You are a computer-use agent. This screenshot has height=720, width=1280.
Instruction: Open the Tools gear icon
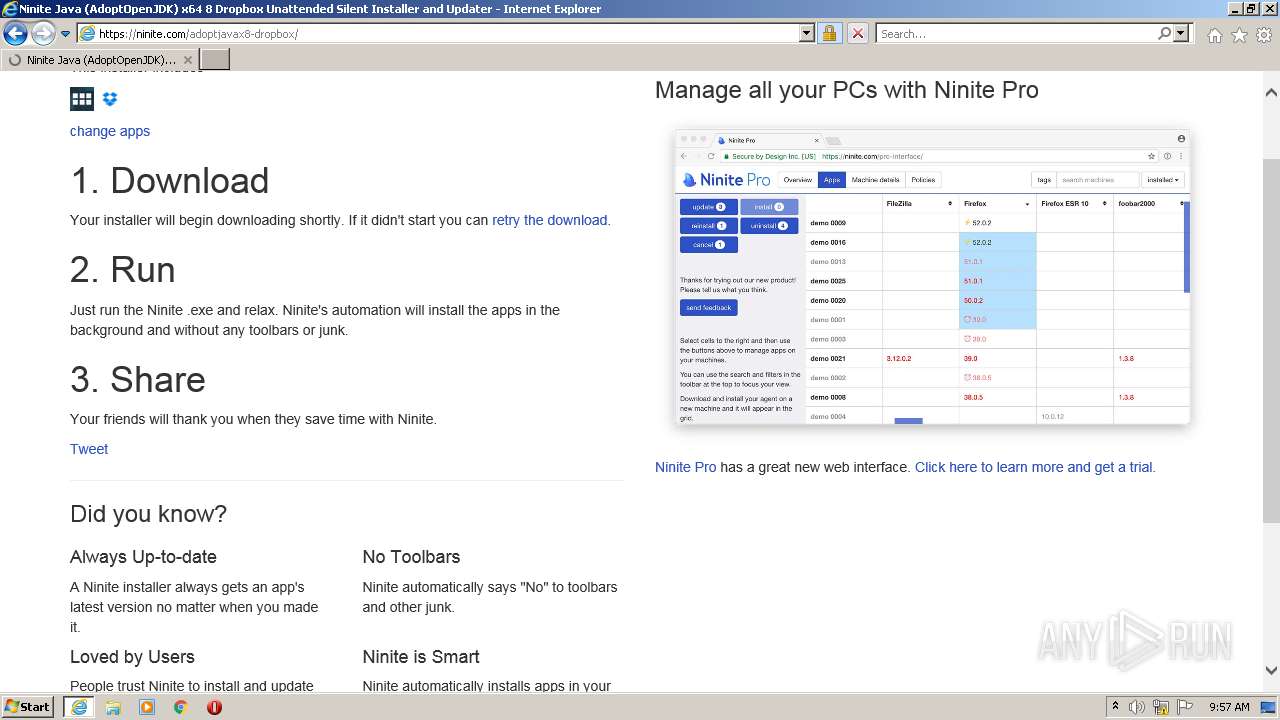pyautogui.click(x=1264, y=34)
